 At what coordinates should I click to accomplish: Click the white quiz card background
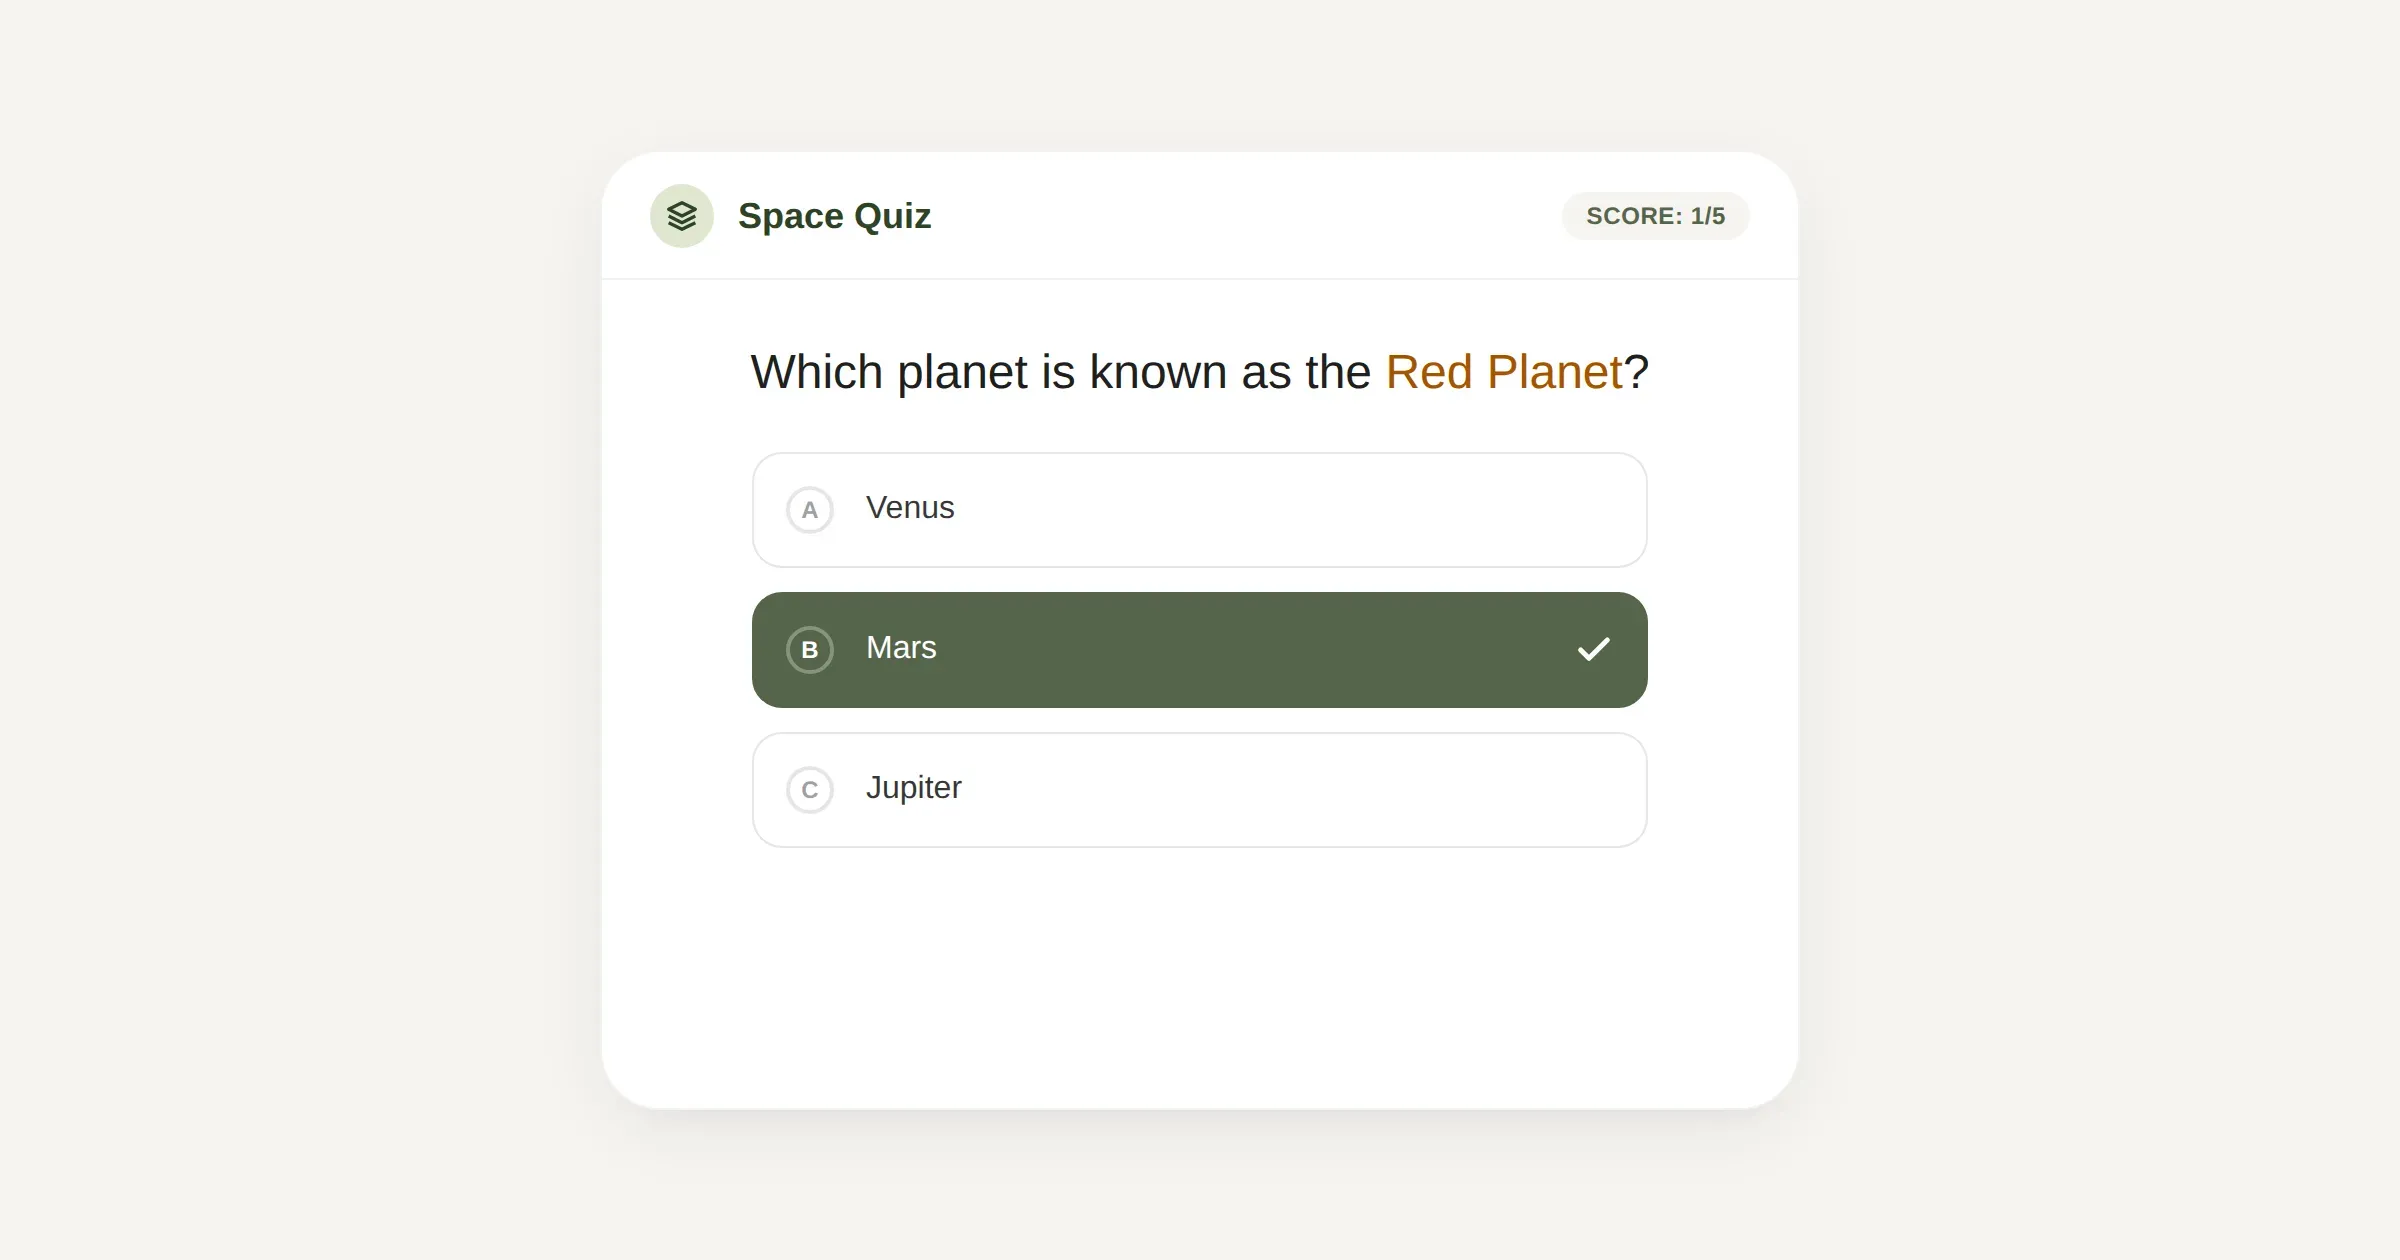pos(1200,960)
